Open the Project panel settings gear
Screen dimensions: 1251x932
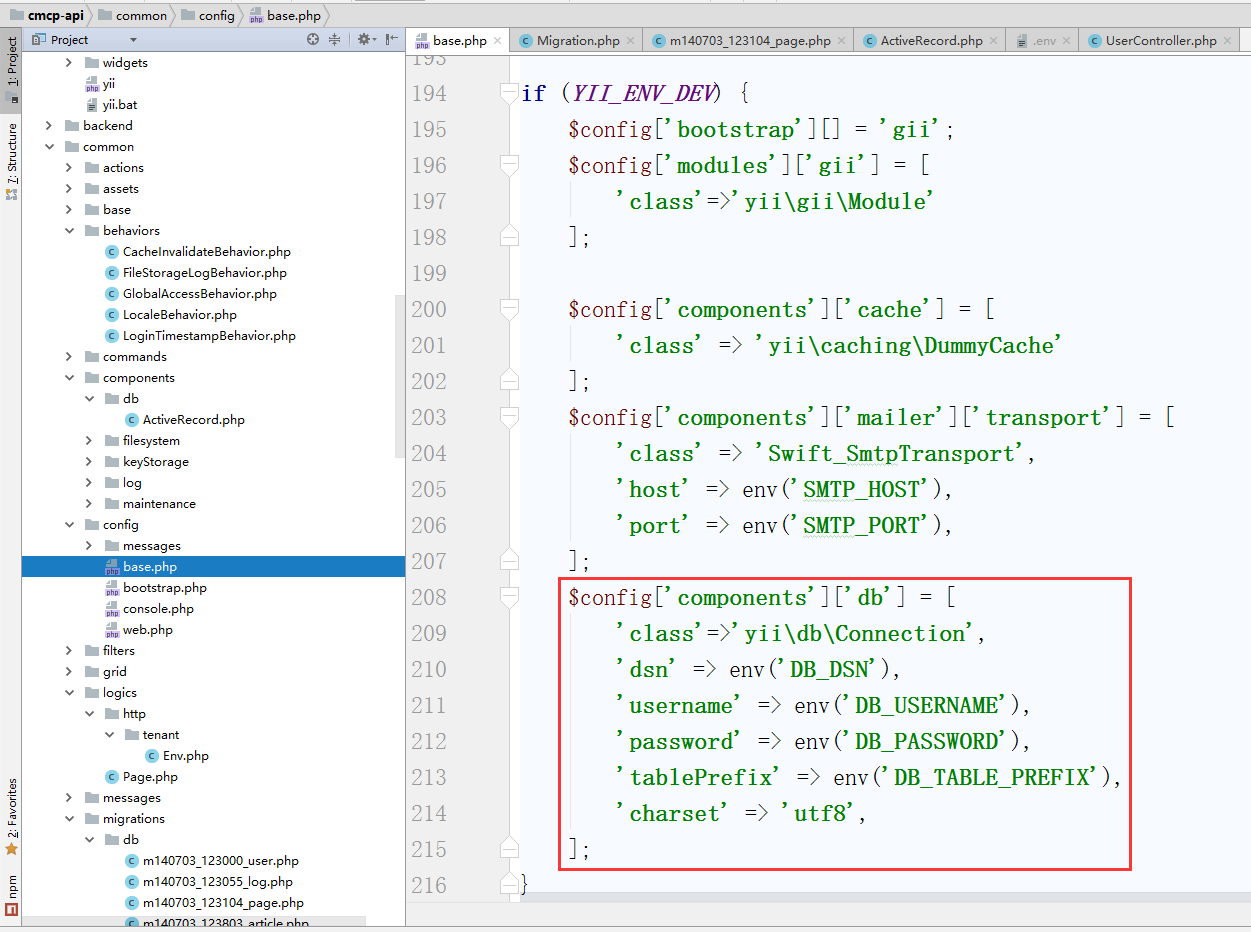[363, 39]
